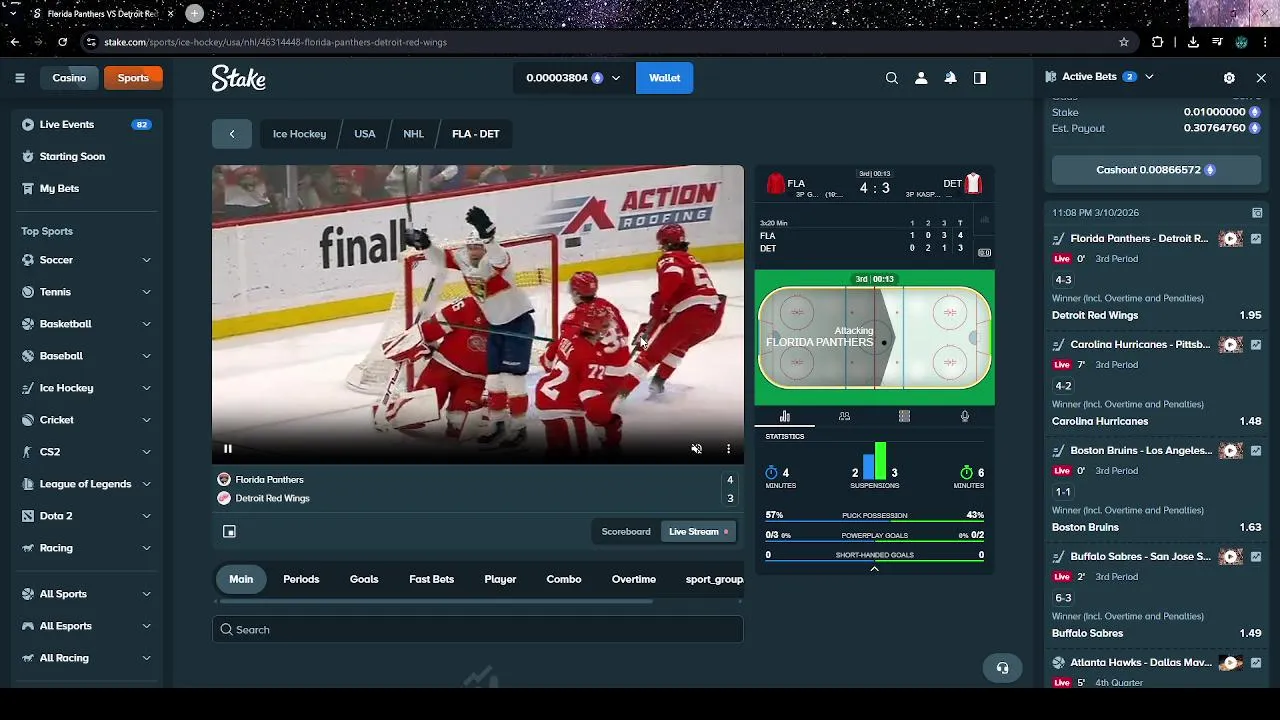Open the user profile icon

pos(921,78)
